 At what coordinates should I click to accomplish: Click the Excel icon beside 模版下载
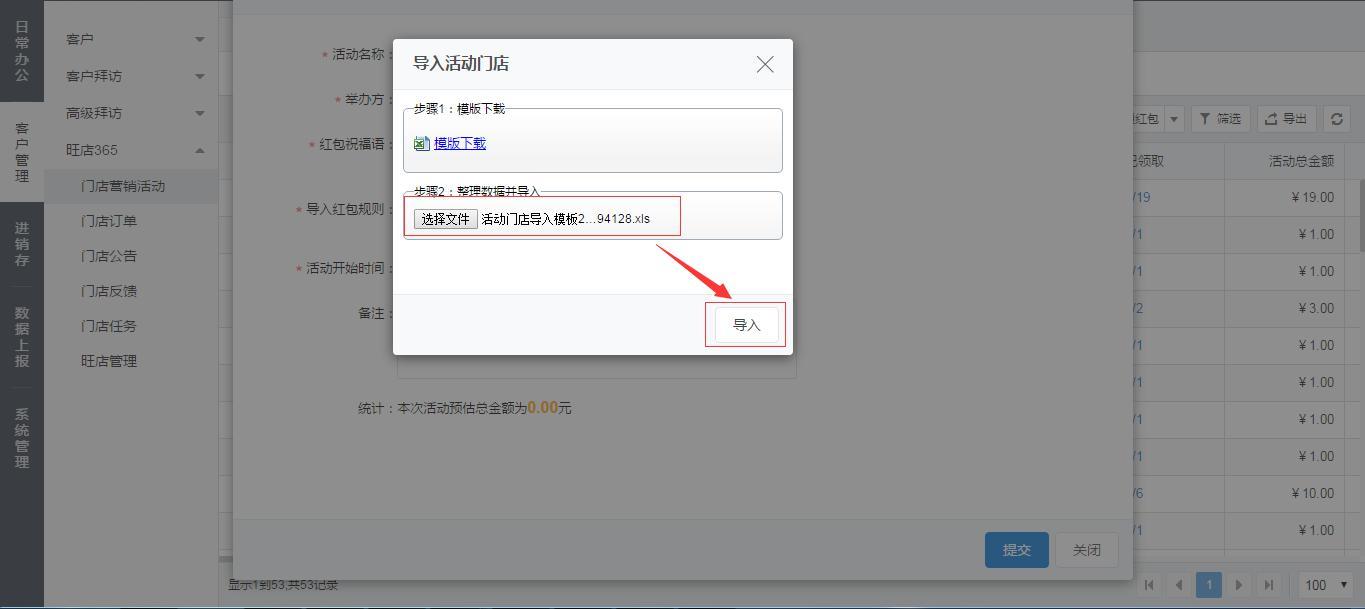tap(422, 144)
